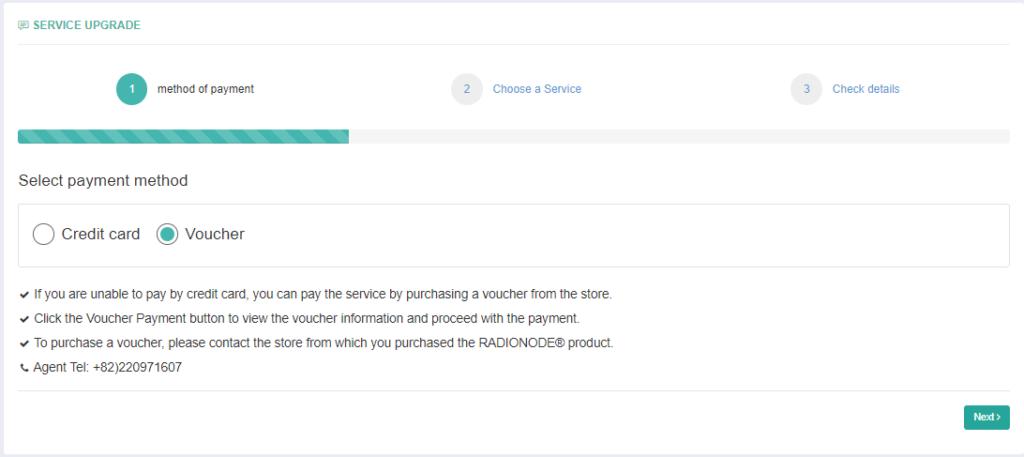
Task: Select the Voucher radio button
Action: coord(167,234)
